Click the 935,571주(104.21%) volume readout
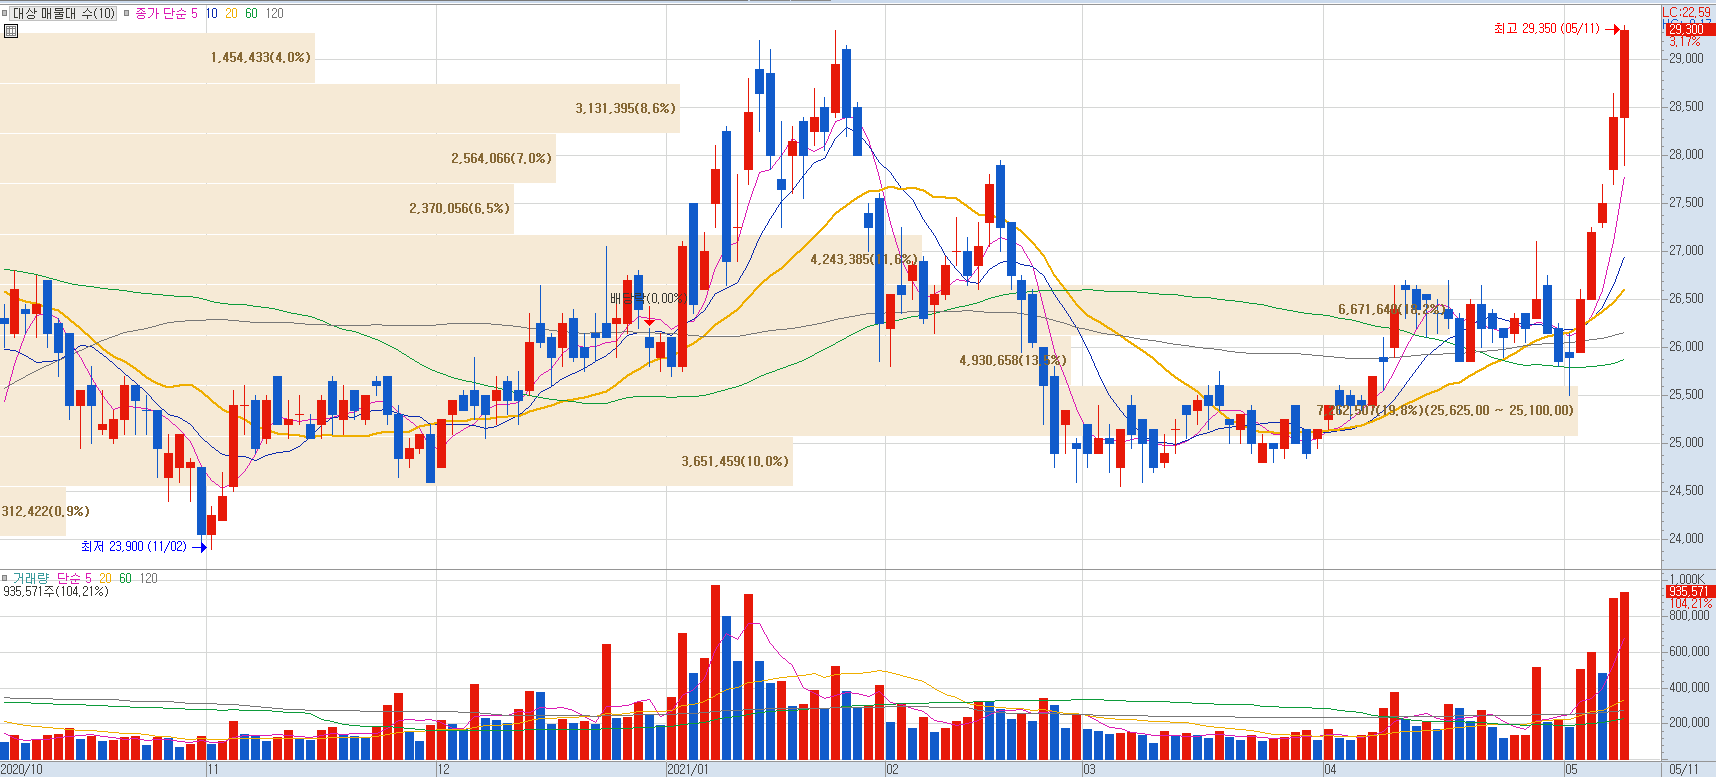The width and height of the screenshot is (1716, 777). [x=56, y=591]
